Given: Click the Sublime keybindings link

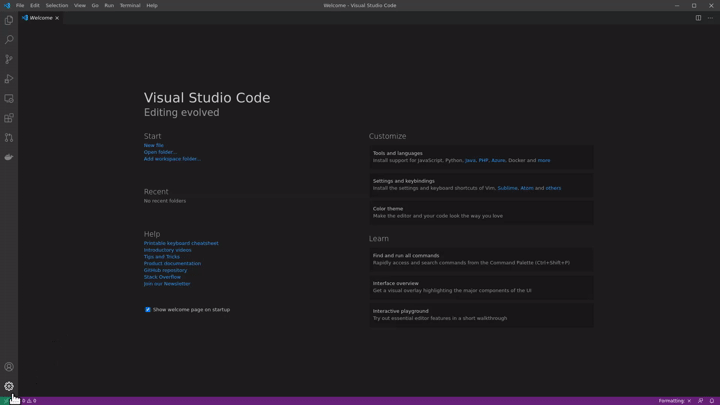Looking at the screenshot, I should [507, 188].
